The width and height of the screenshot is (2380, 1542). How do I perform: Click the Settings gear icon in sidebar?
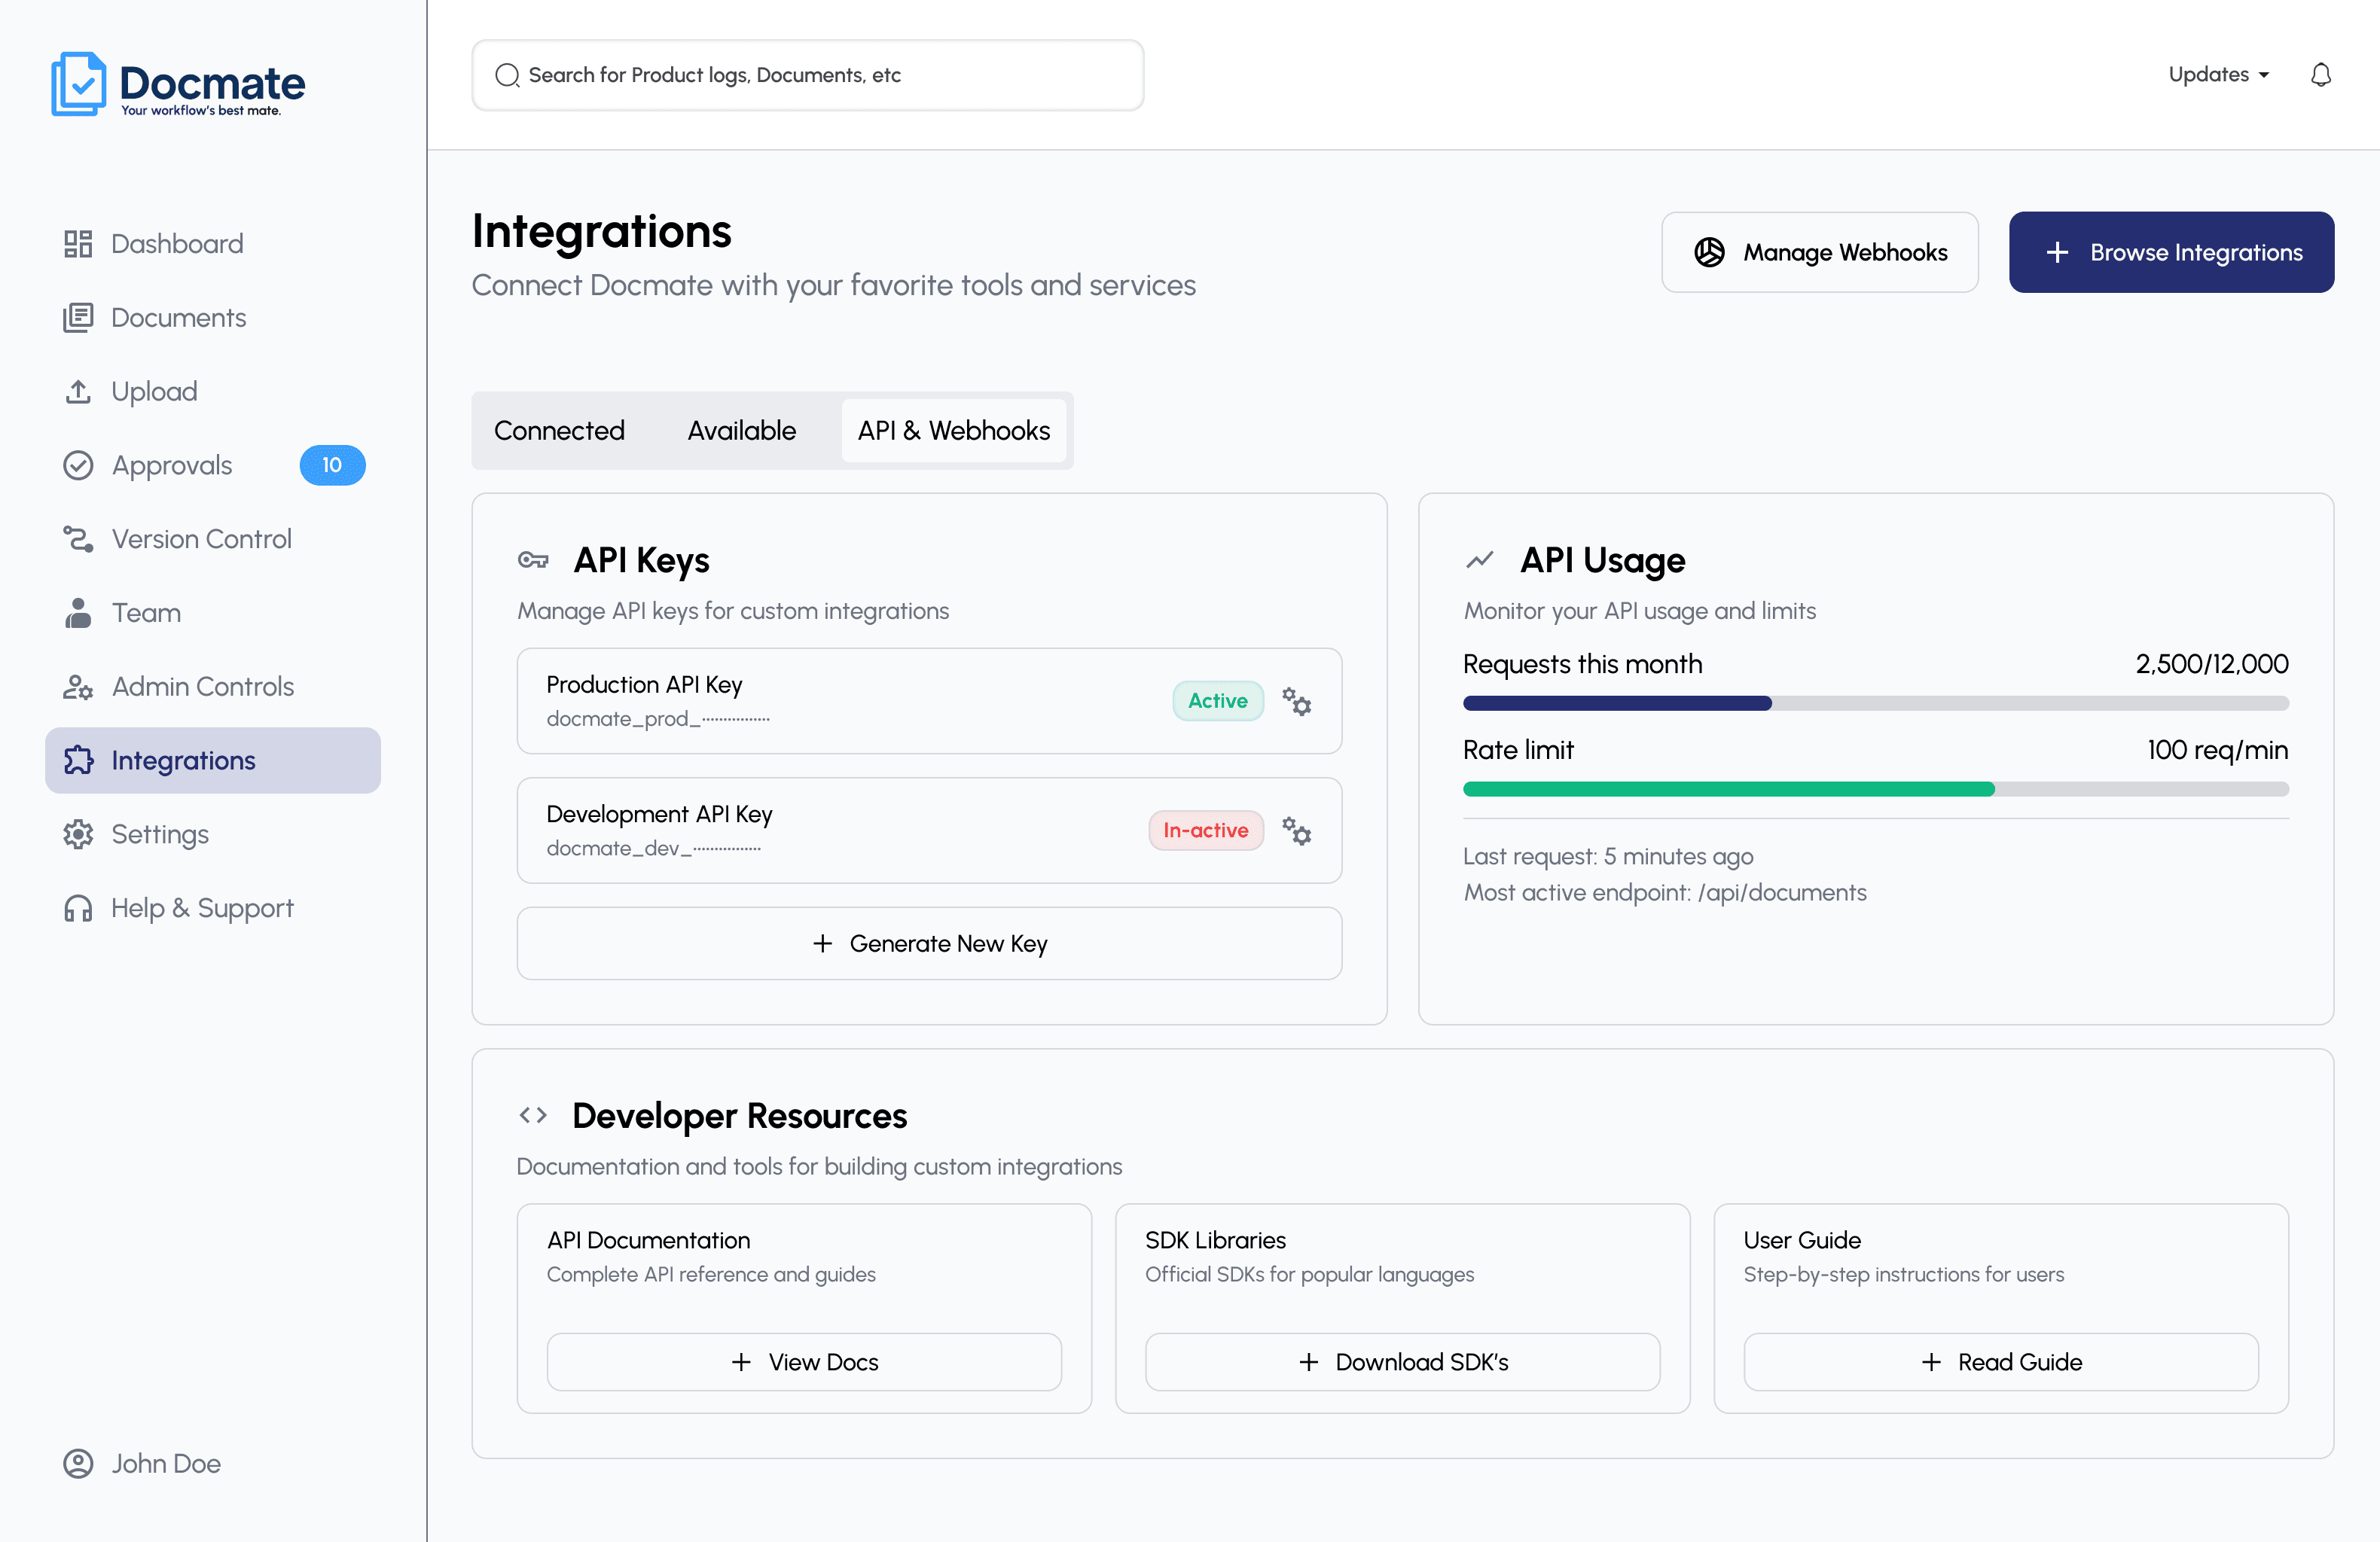[78, 834]
